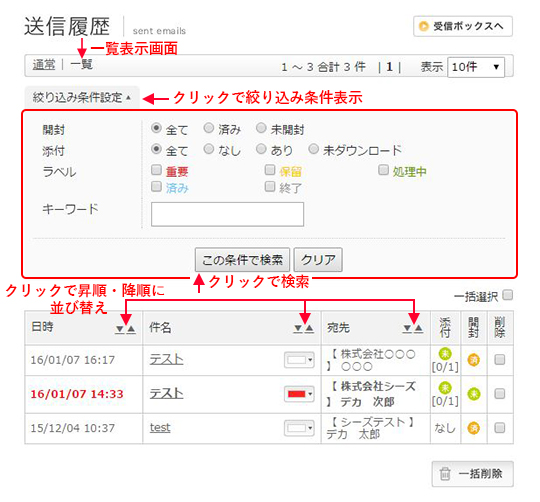Click the この条件で検索 button
This screenshot has height=502, width=540.
click(242, 260)
